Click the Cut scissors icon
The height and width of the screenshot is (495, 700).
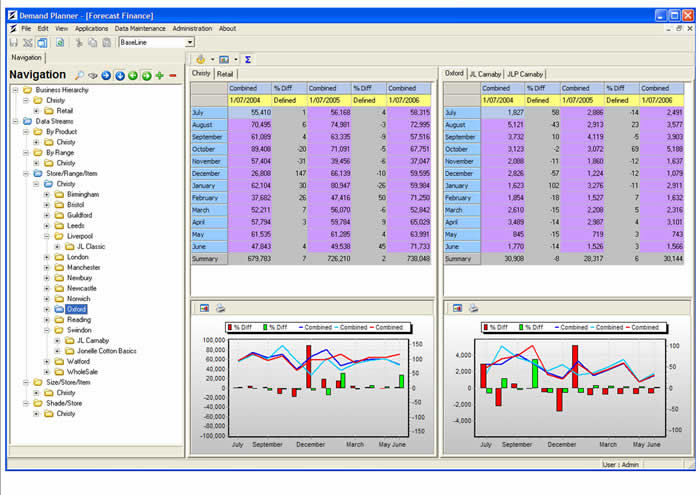click(79, 42)
